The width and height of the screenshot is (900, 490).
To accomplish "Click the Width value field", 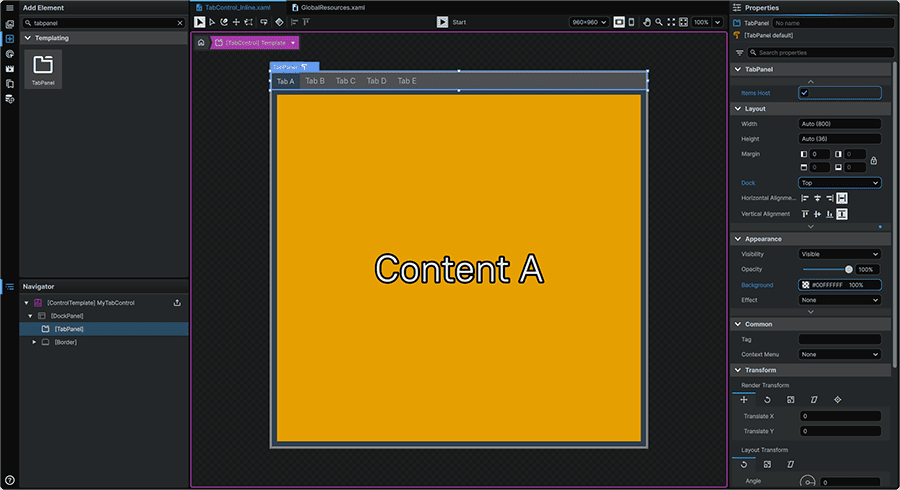I will pyautogui.click(x=840, y=124).
